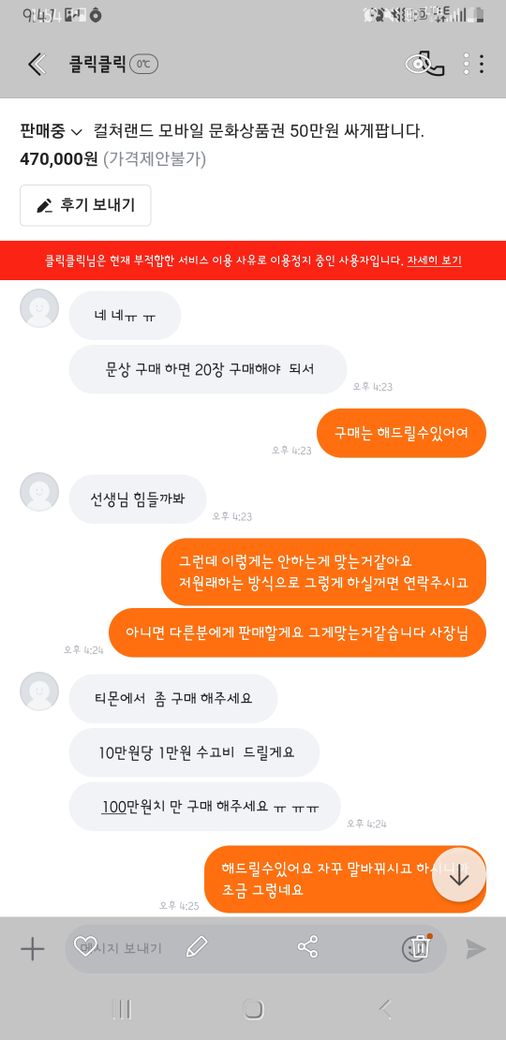
Task: Tap the Android home navigation button
Action: [x=253, y=1009]
